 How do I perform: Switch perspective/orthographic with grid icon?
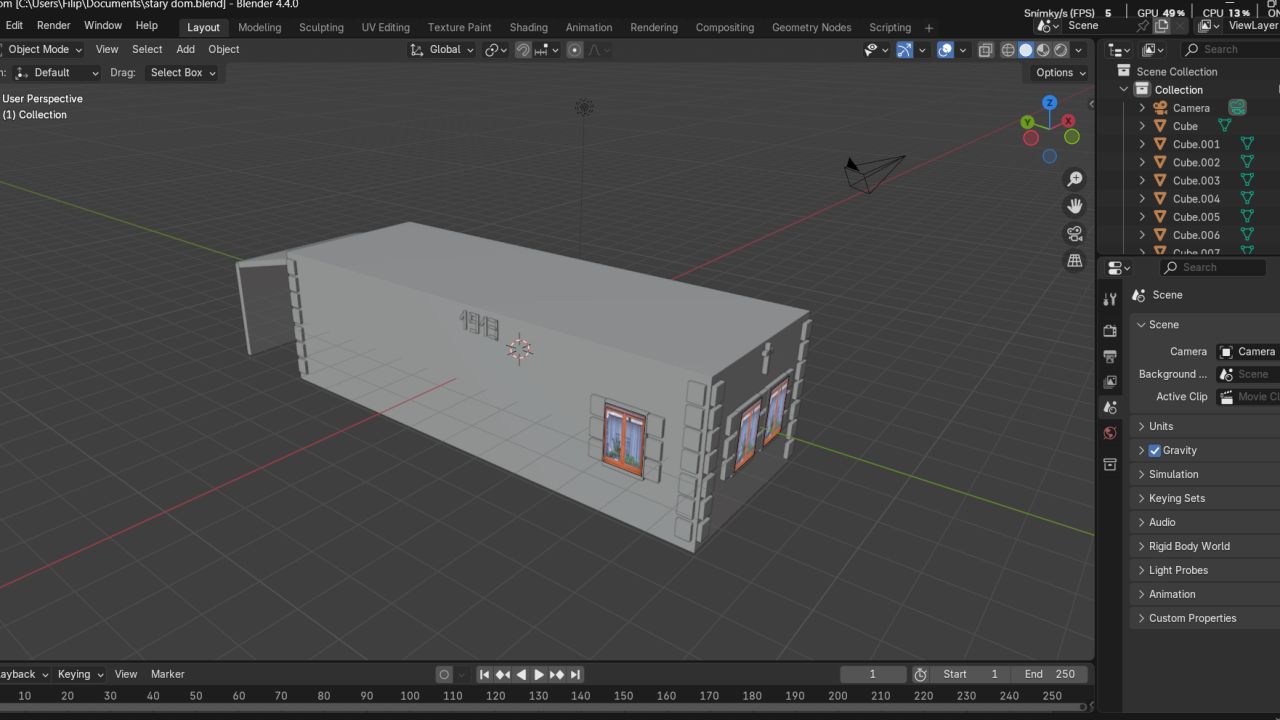tap(1075, 260)
